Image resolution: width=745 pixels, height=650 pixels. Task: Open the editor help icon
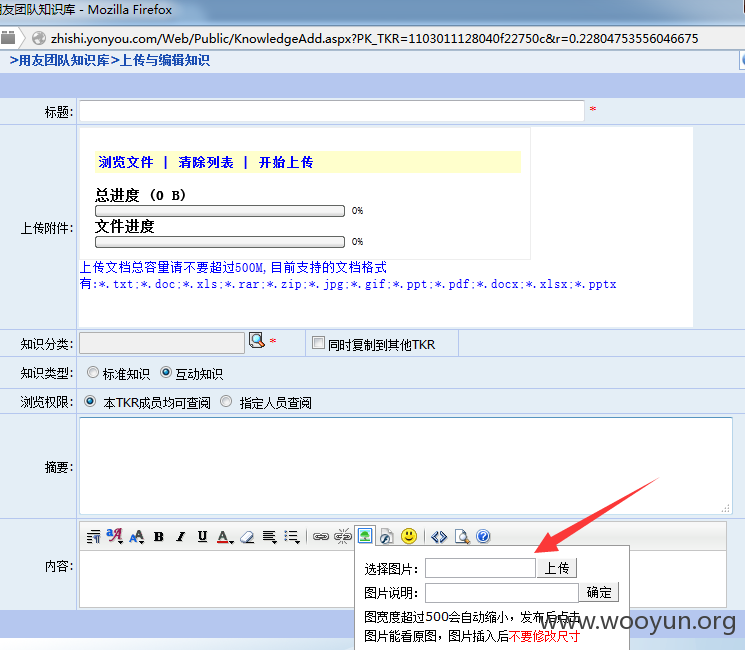tap(483, 536)
